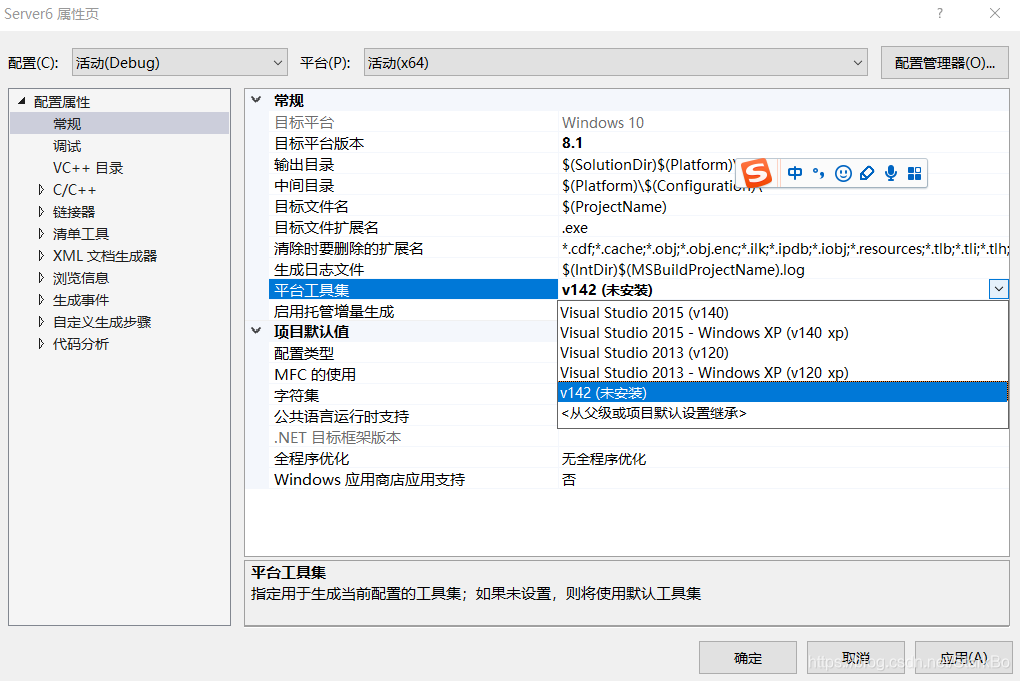
Task: Click the 平台工具集 property label
Action: click(x=312, y=290)
